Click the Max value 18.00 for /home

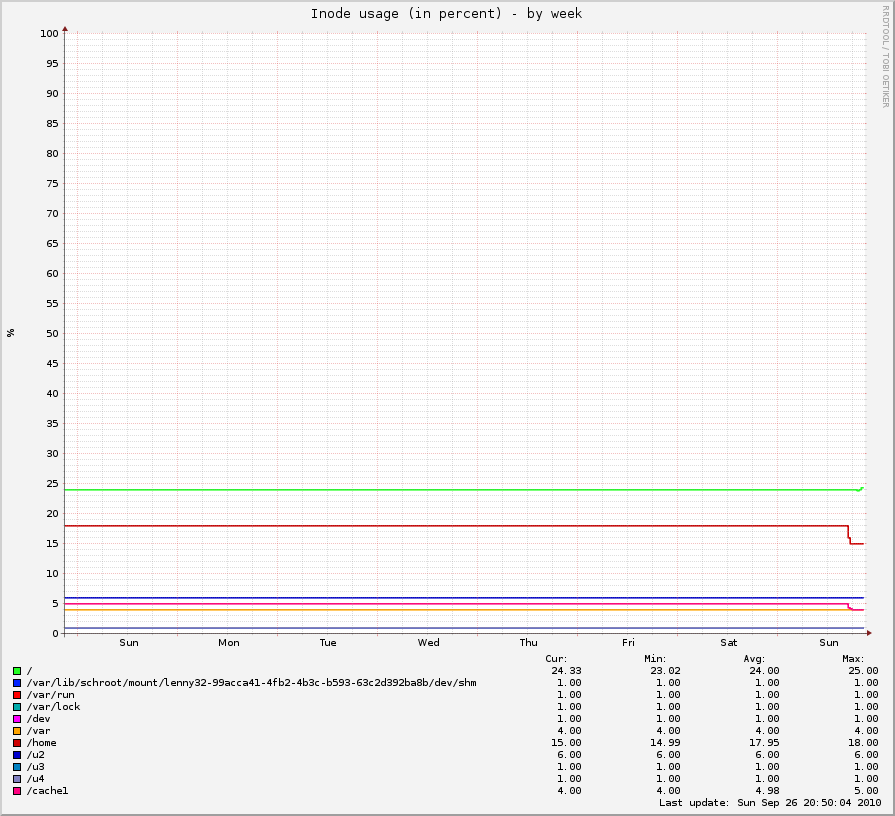(x=863, y=743)
